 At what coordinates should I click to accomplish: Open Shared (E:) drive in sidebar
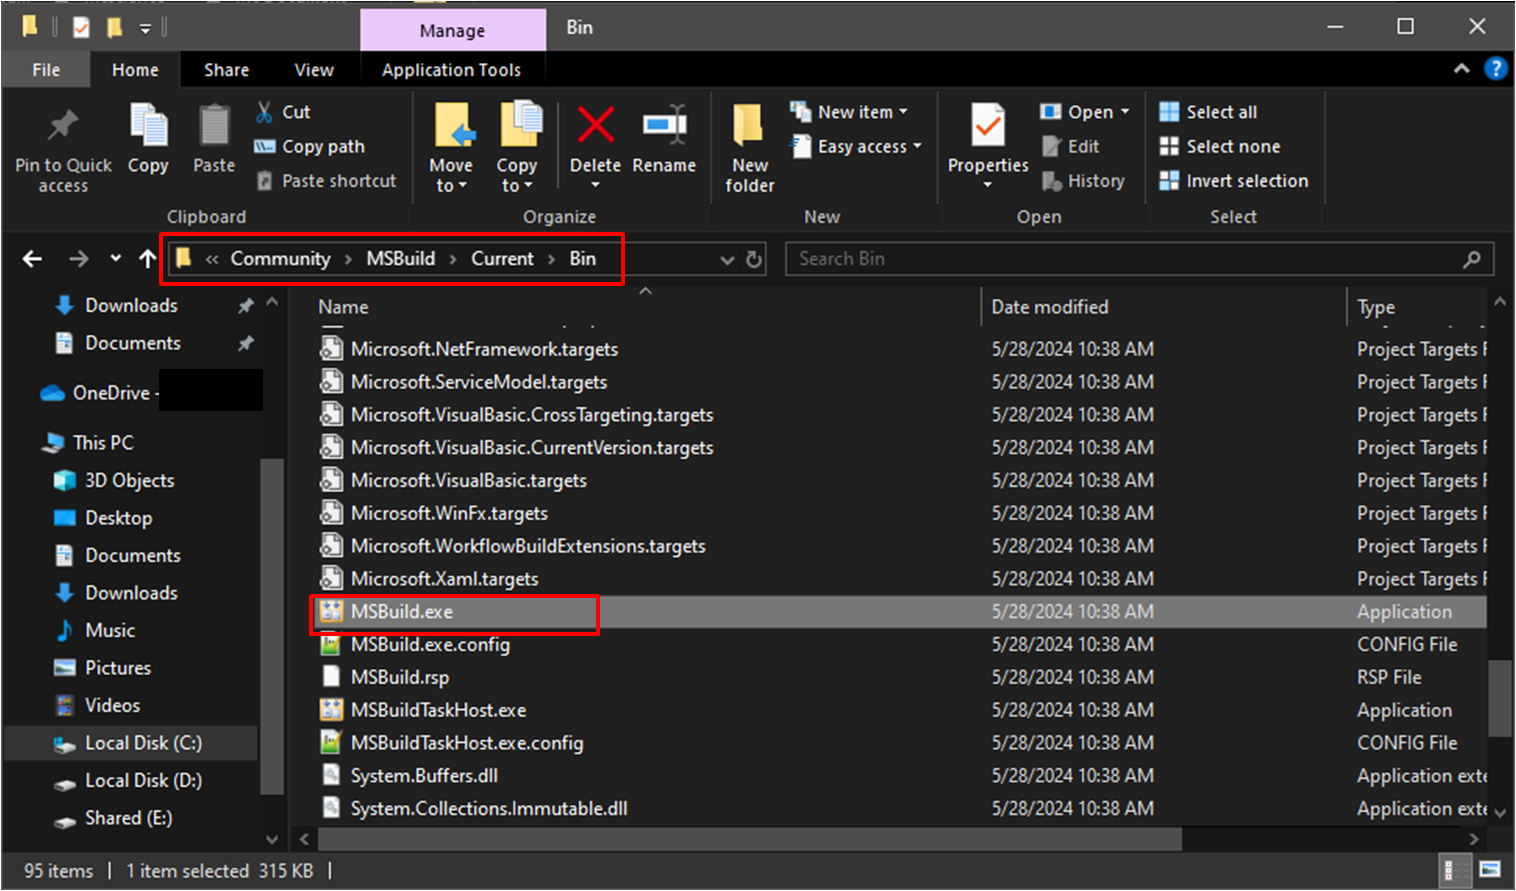(x=128, y=818)
